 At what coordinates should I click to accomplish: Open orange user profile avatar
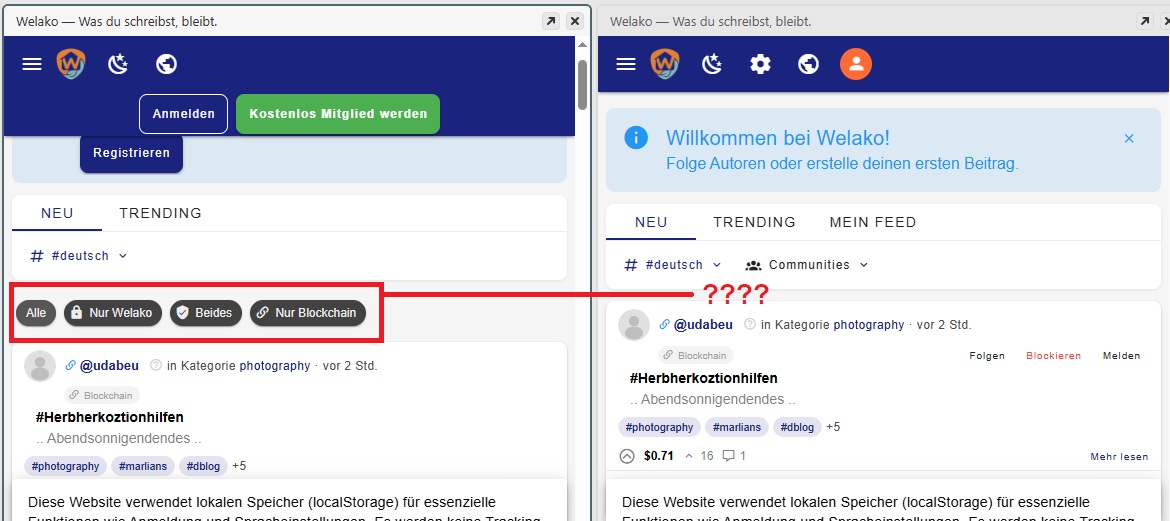(856, 64)
